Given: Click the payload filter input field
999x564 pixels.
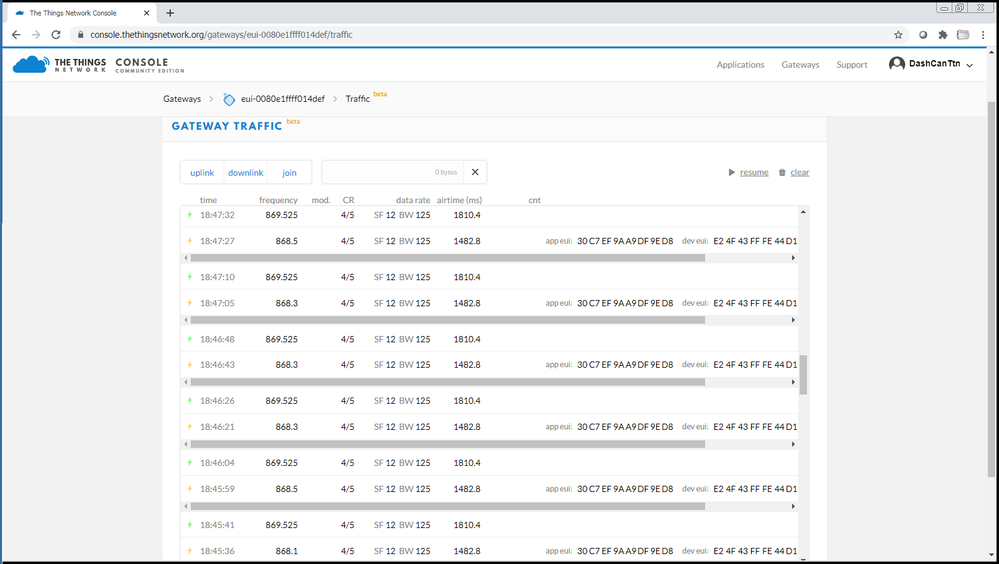Looking at the screenshot, I should tap(392, 172).
